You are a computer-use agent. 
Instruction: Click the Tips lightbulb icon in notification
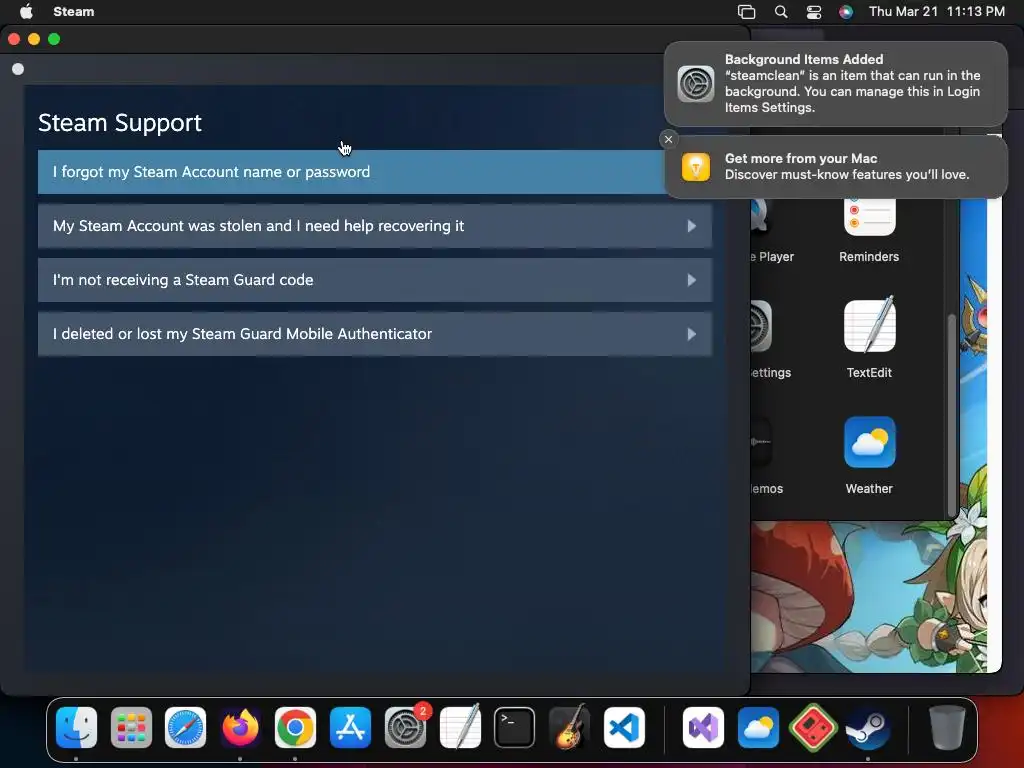click(x=696, y=167)
